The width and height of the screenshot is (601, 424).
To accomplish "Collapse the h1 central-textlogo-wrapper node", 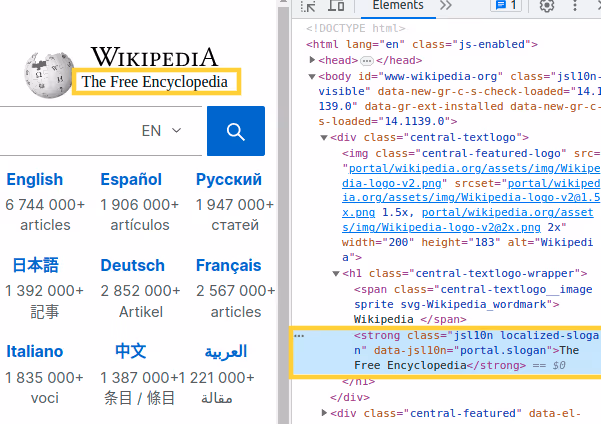I will (336, 274).
